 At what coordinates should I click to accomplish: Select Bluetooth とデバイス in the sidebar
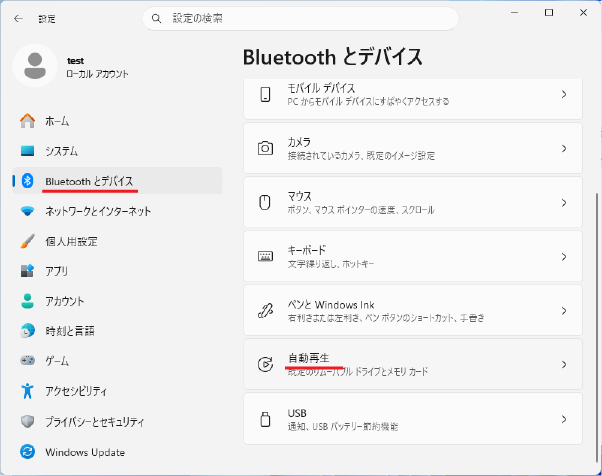[117, 180]
